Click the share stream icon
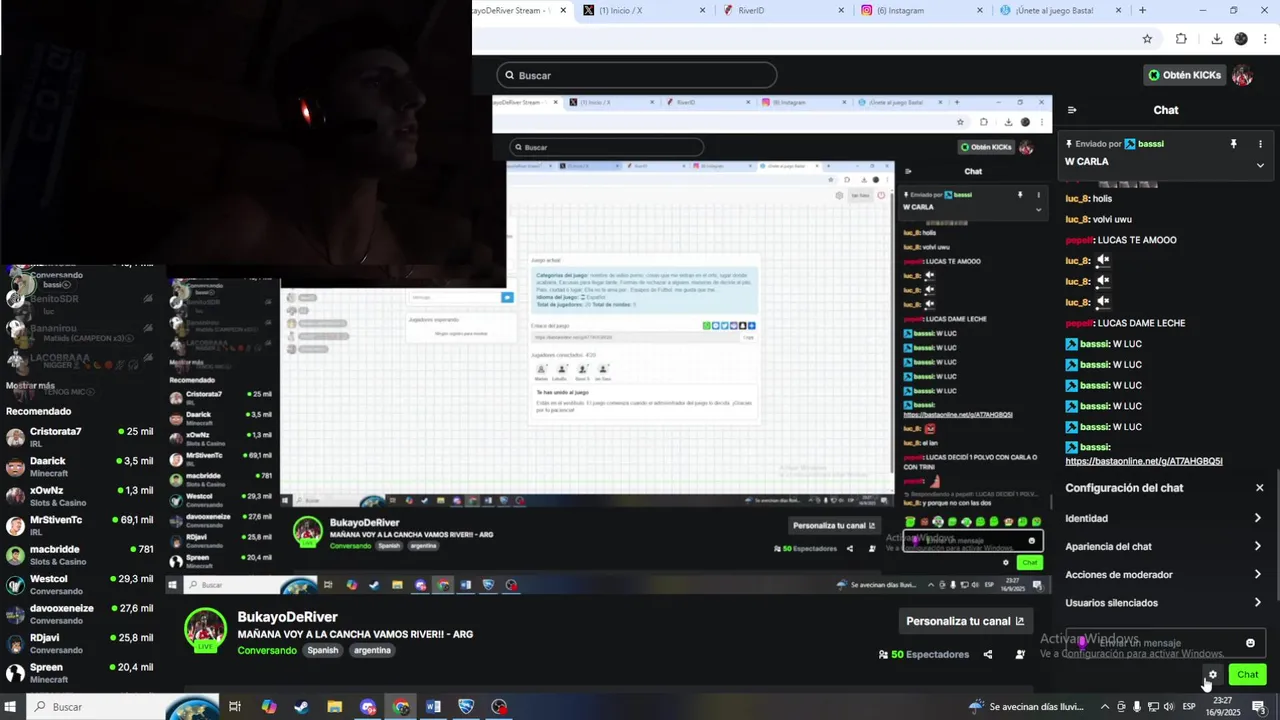The width and height of the screenshot is (1280, 720). [x=988, y=654]
